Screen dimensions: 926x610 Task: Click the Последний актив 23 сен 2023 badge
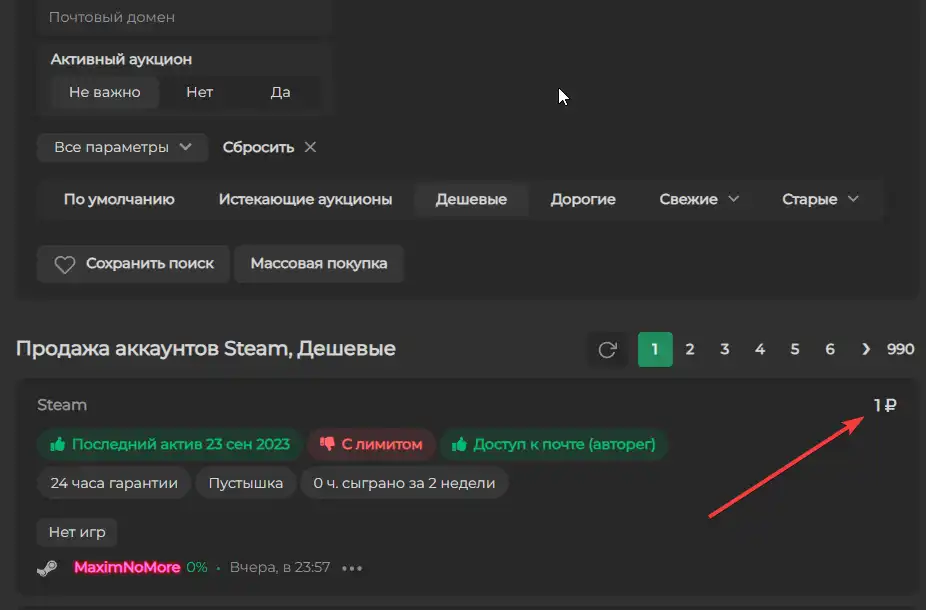170,444
